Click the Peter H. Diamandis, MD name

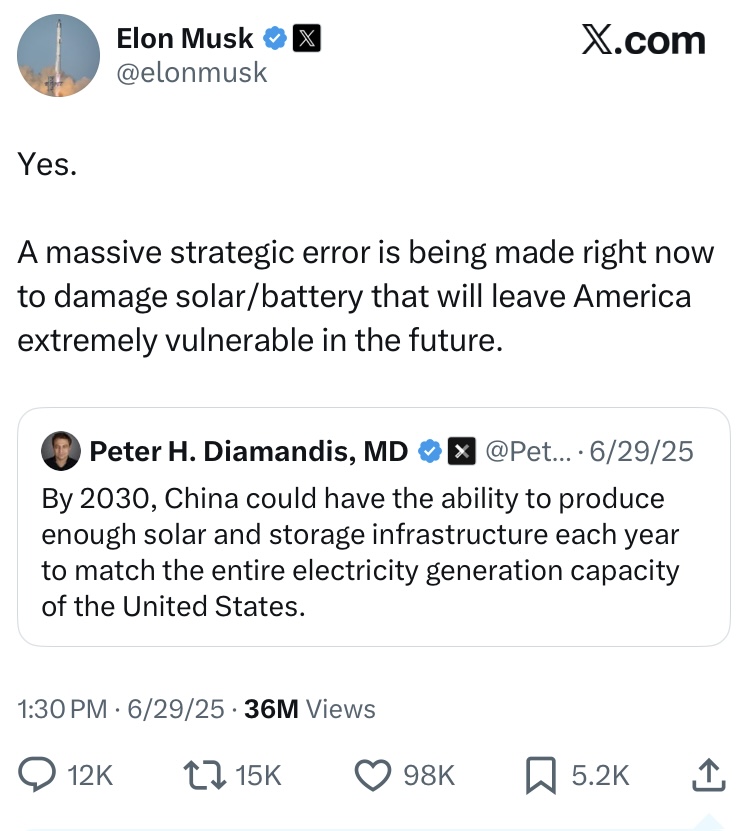(249, 452)
